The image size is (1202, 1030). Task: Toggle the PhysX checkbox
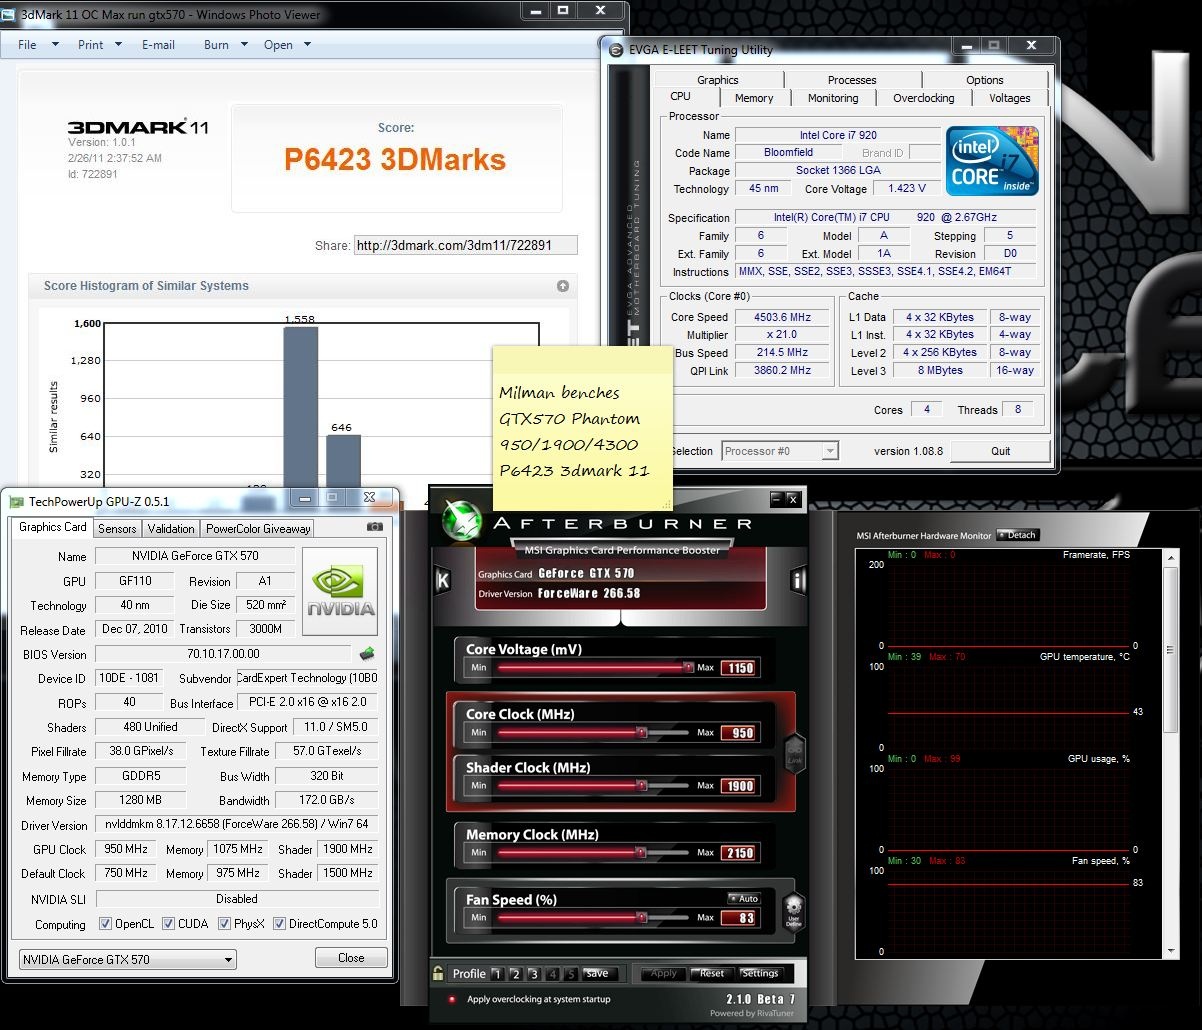225,924
